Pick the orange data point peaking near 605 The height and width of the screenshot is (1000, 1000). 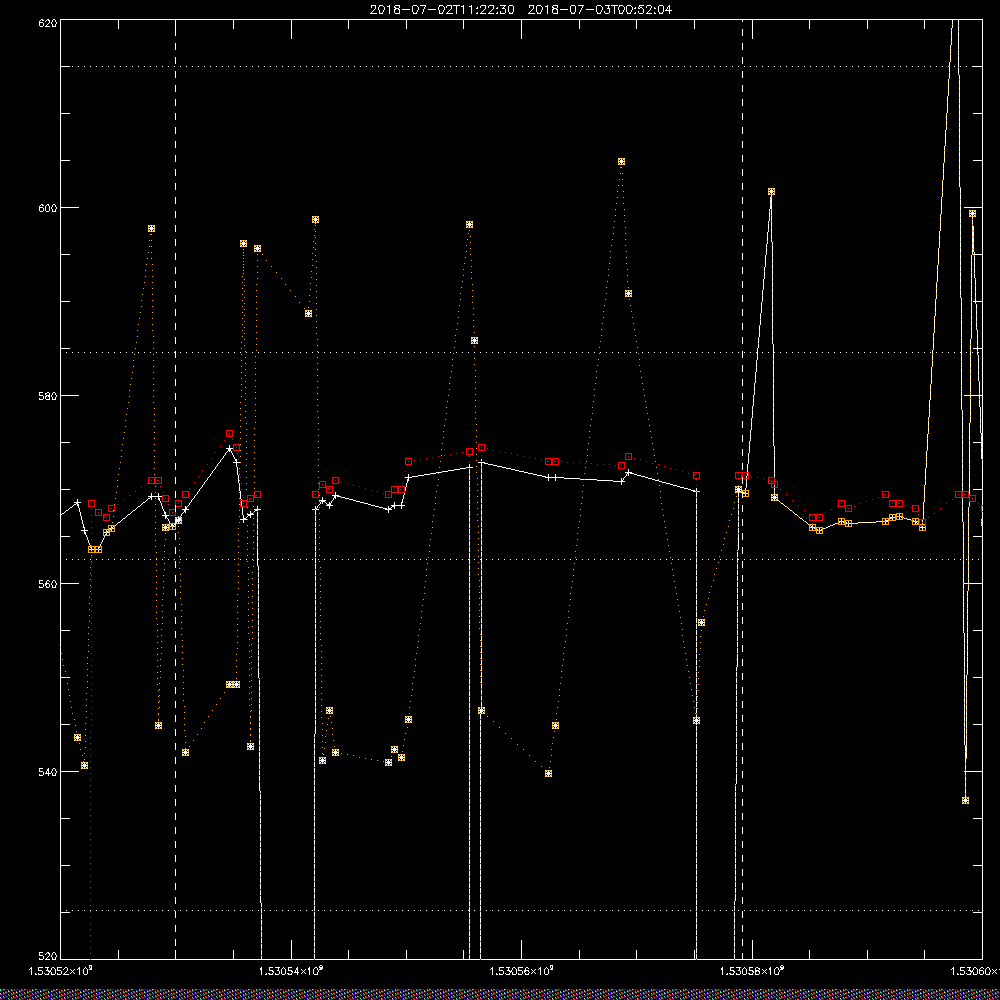621,162
